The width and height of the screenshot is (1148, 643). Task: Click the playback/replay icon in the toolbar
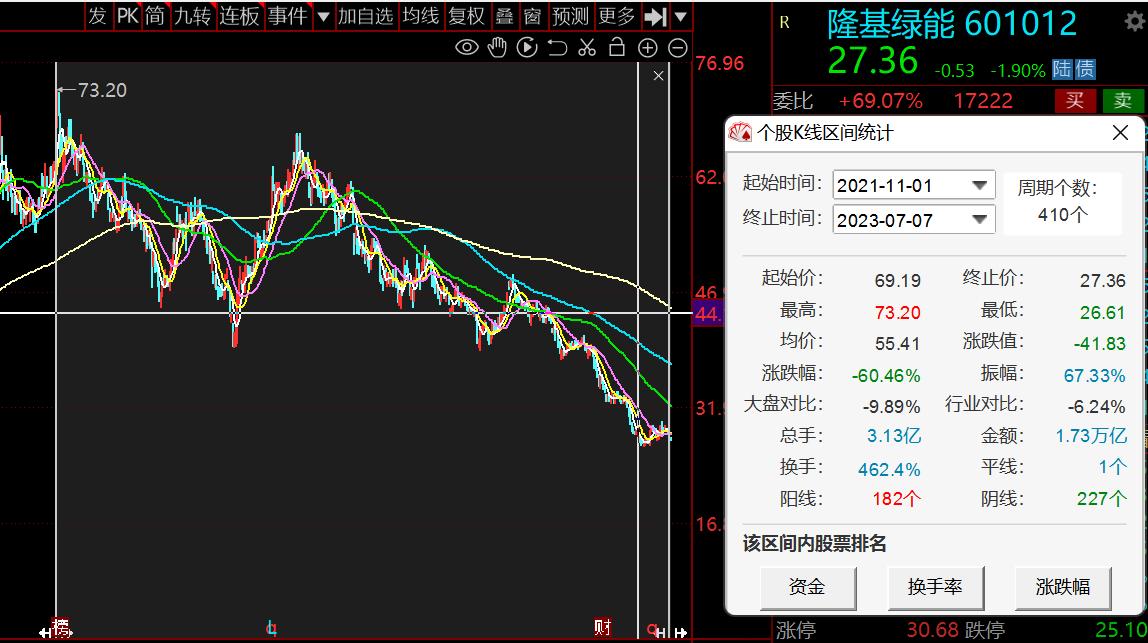click(x=527, y=46)
